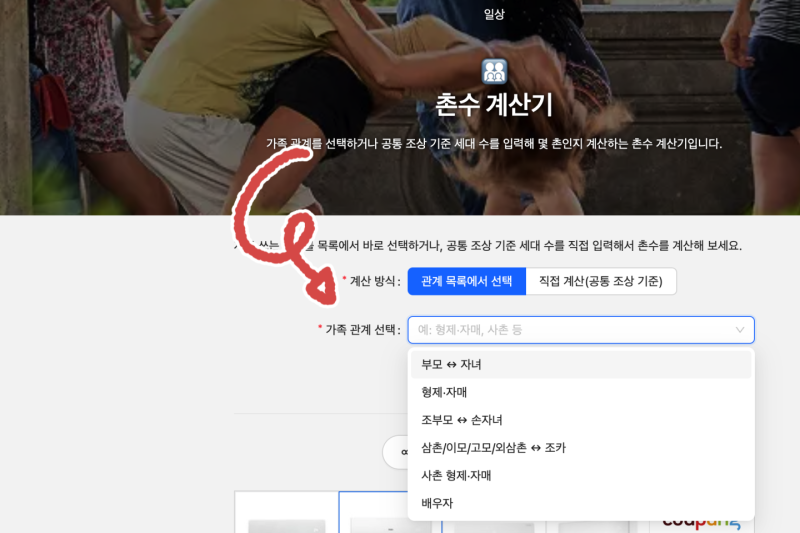Click the Coupang ad banner logo
The image size is (800, 533).
pyautogui.click(x=702, y=523)
